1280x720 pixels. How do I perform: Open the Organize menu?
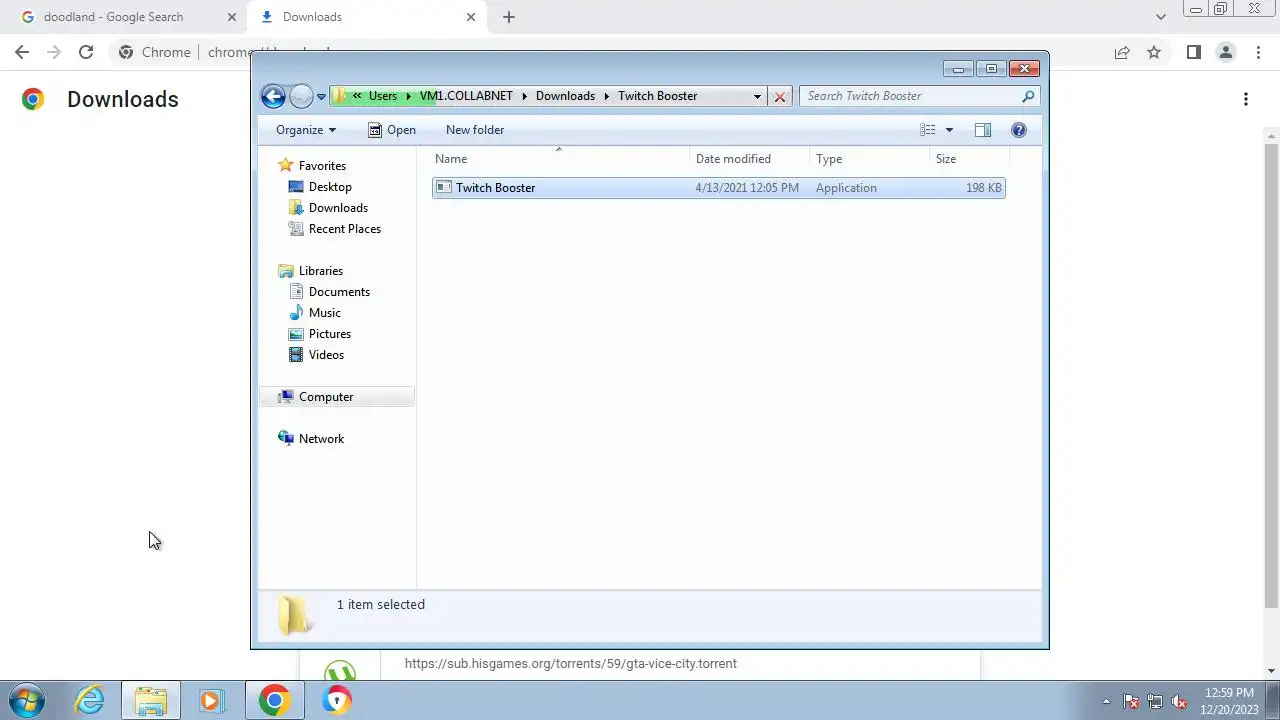[x=306, y=130]
